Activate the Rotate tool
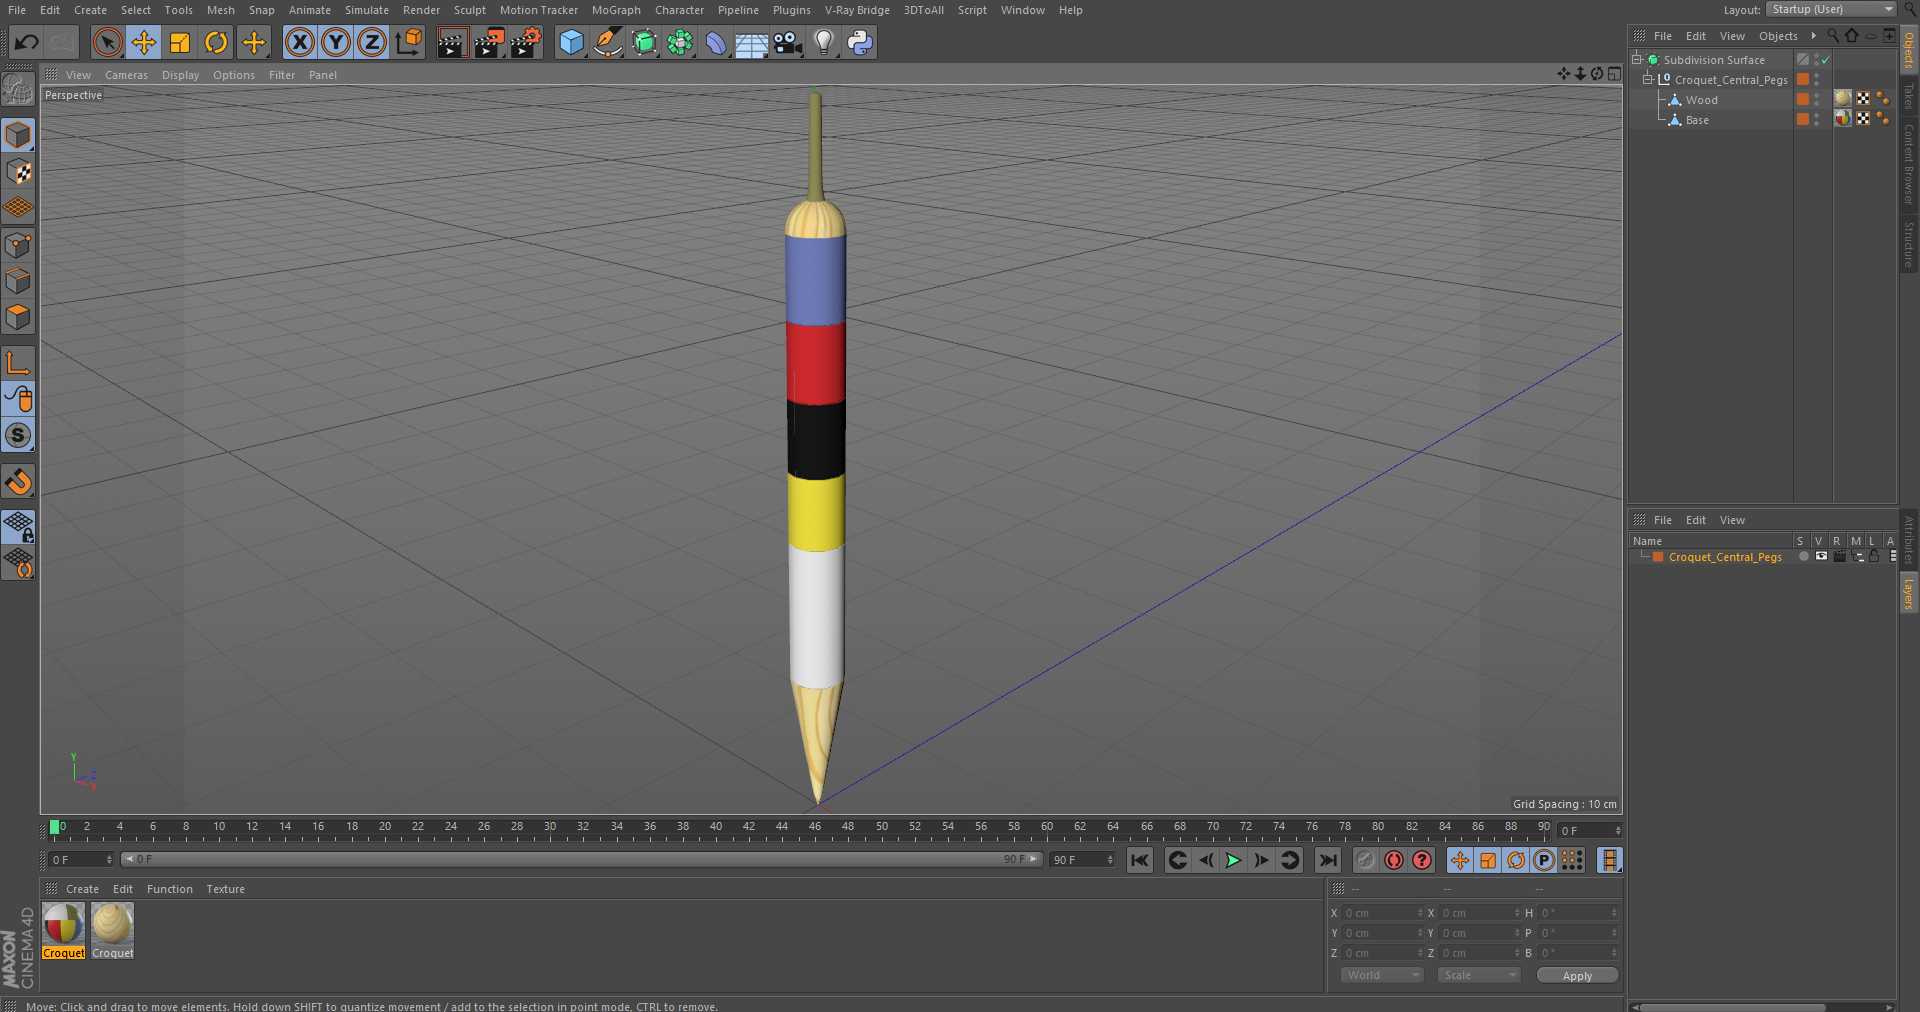This screenshot has height=1012, width=1920. pos(216,42)
